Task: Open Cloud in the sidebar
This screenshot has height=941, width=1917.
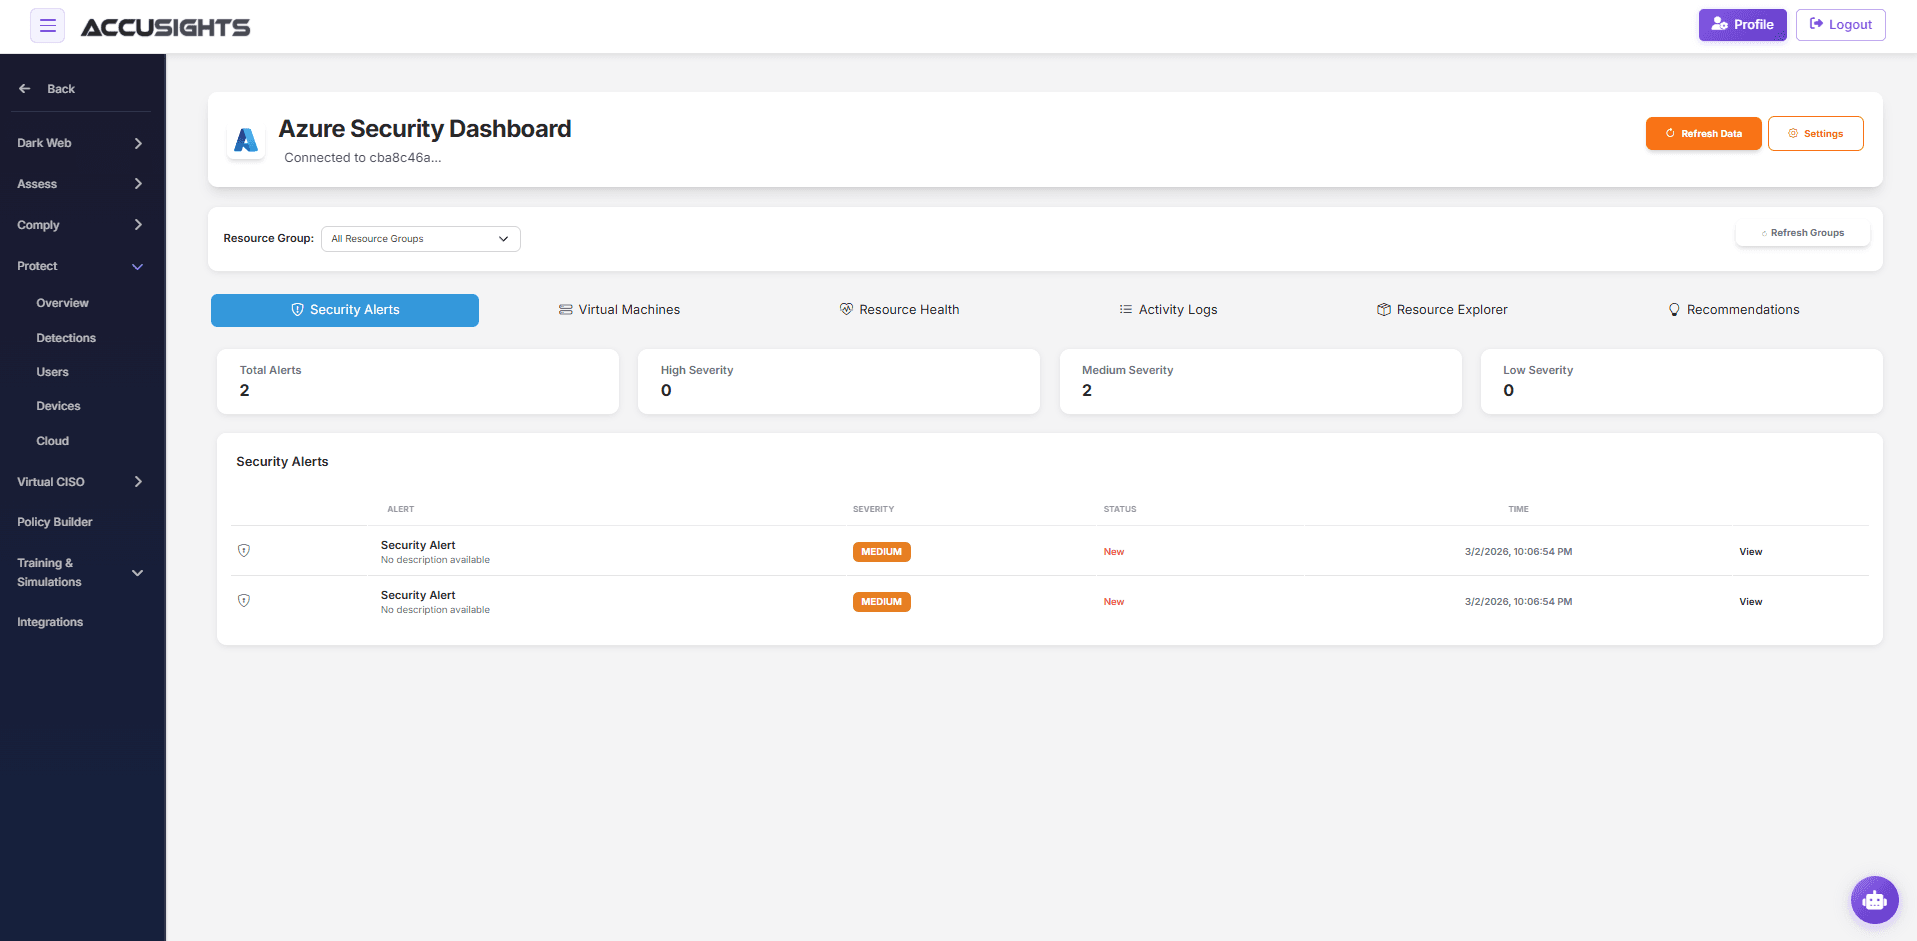Action: point(52,441)
